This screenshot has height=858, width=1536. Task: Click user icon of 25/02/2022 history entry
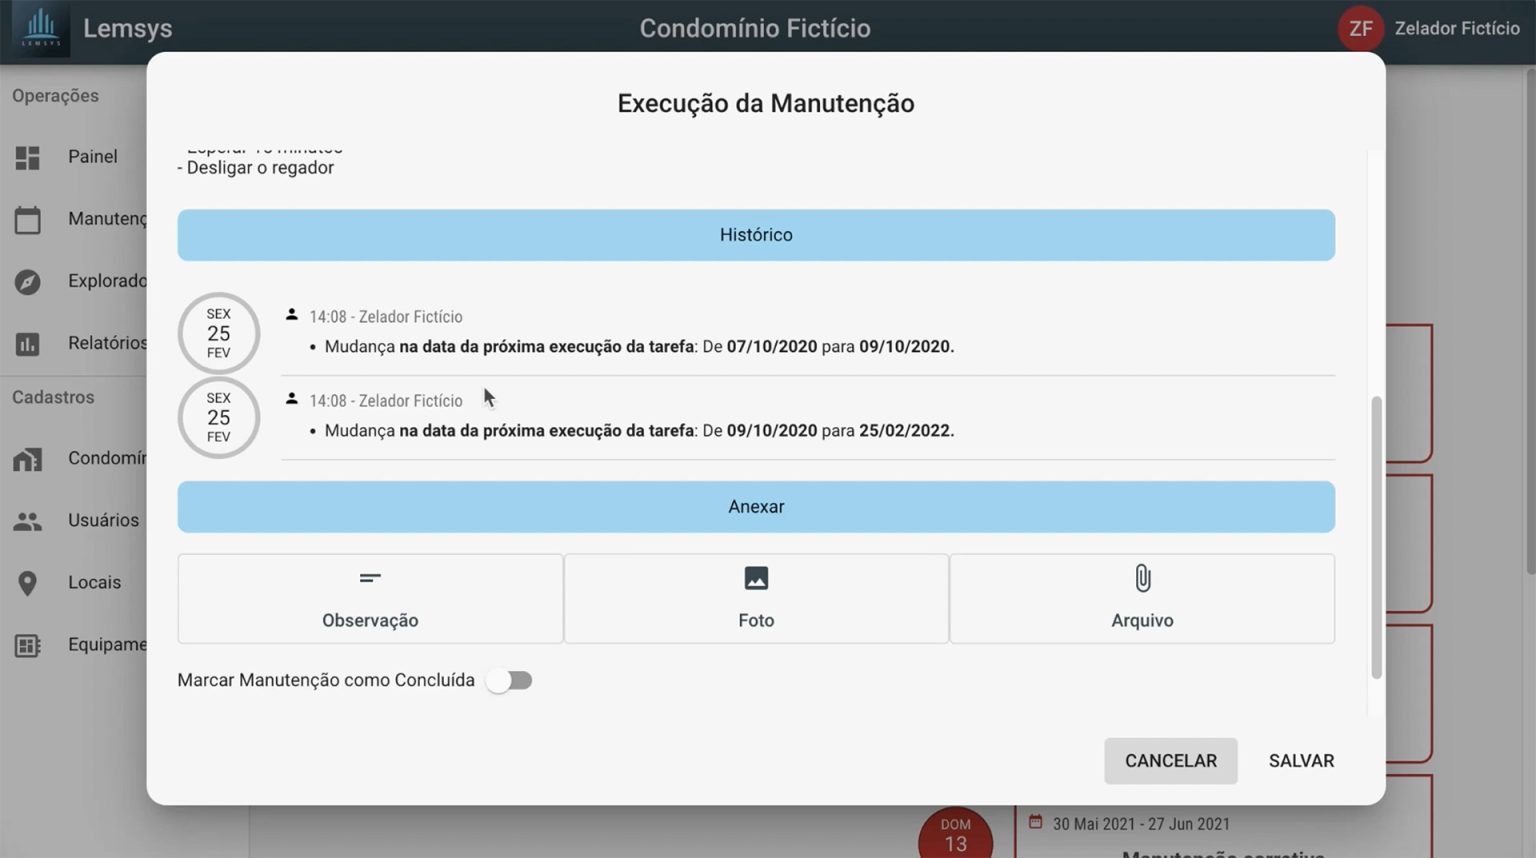coord(292,398)
